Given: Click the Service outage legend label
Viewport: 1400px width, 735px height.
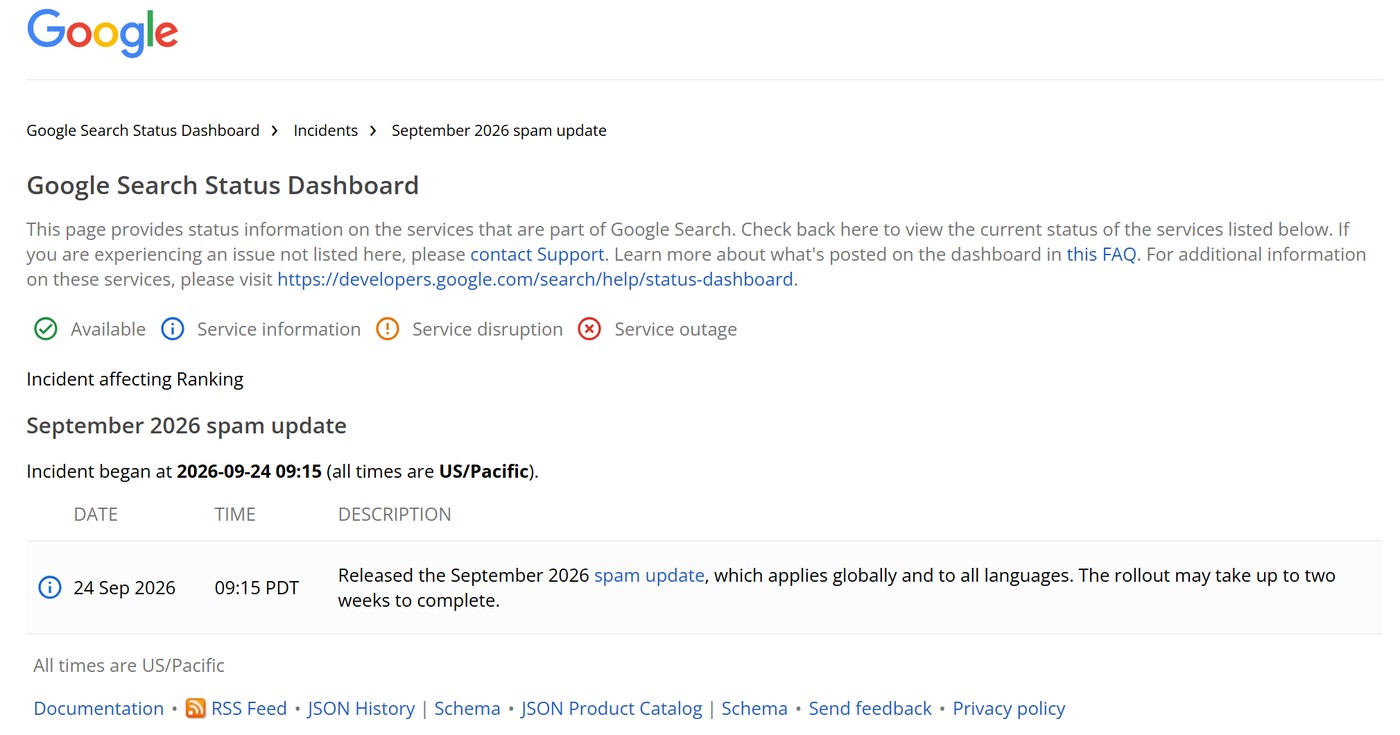Looking at the screenshot, I should coord(676,329).
